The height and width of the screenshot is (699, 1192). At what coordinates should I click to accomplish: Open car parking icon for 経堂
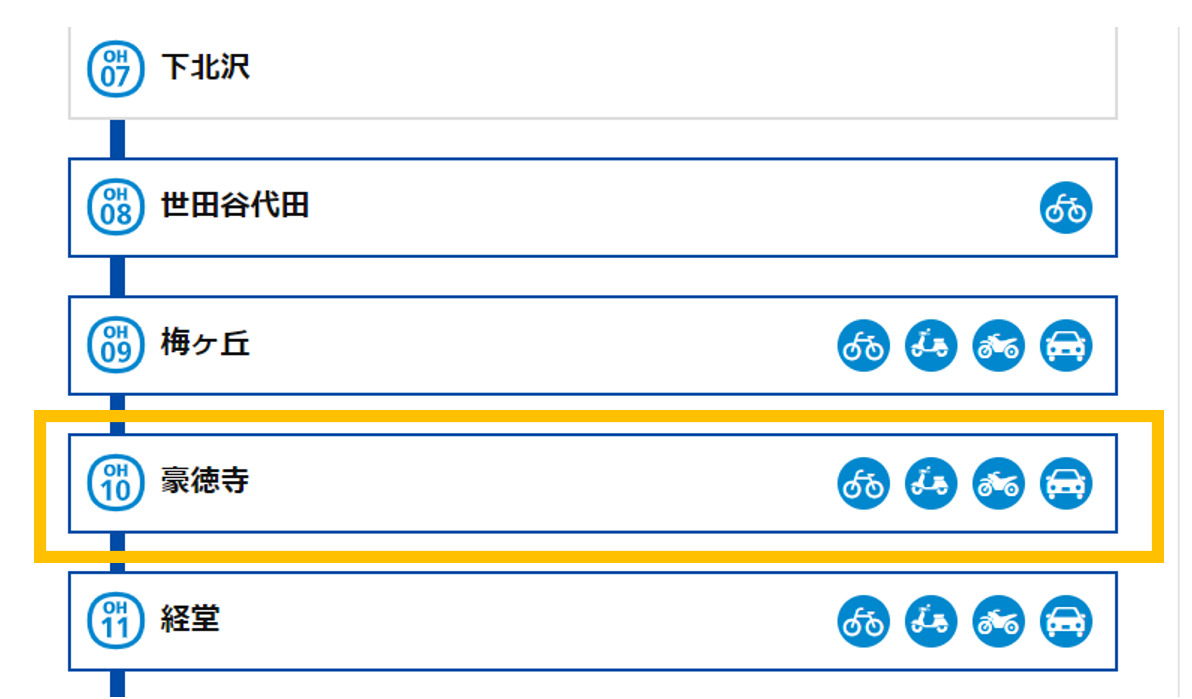pos(1066,621)
